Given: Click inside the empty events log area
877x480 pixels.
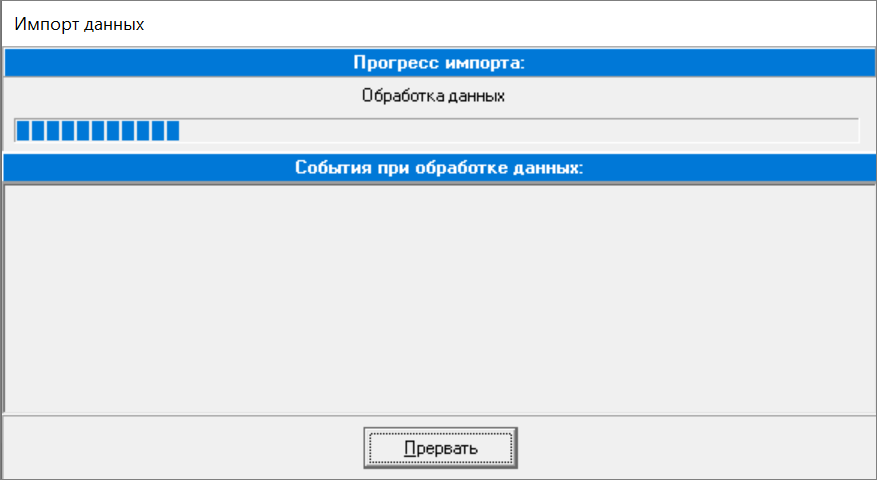Looking at the screenshot, I should (x=438, y=298).
